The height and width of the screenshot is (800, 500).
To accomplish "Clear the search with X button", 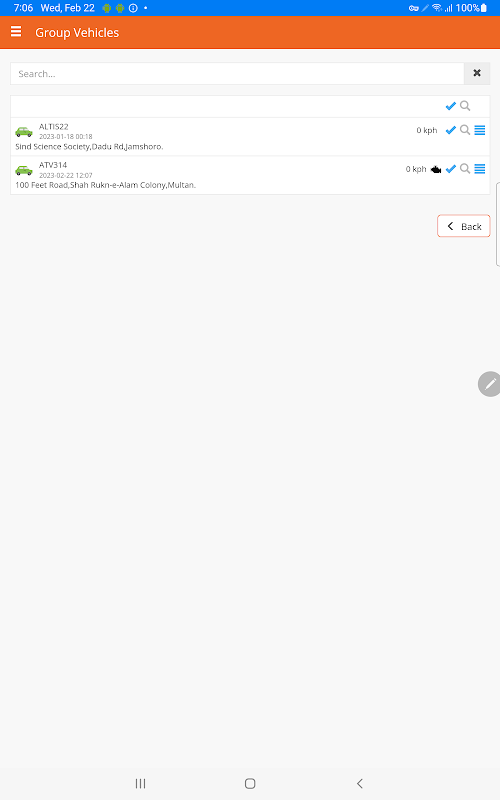I will tap(477, 73).
